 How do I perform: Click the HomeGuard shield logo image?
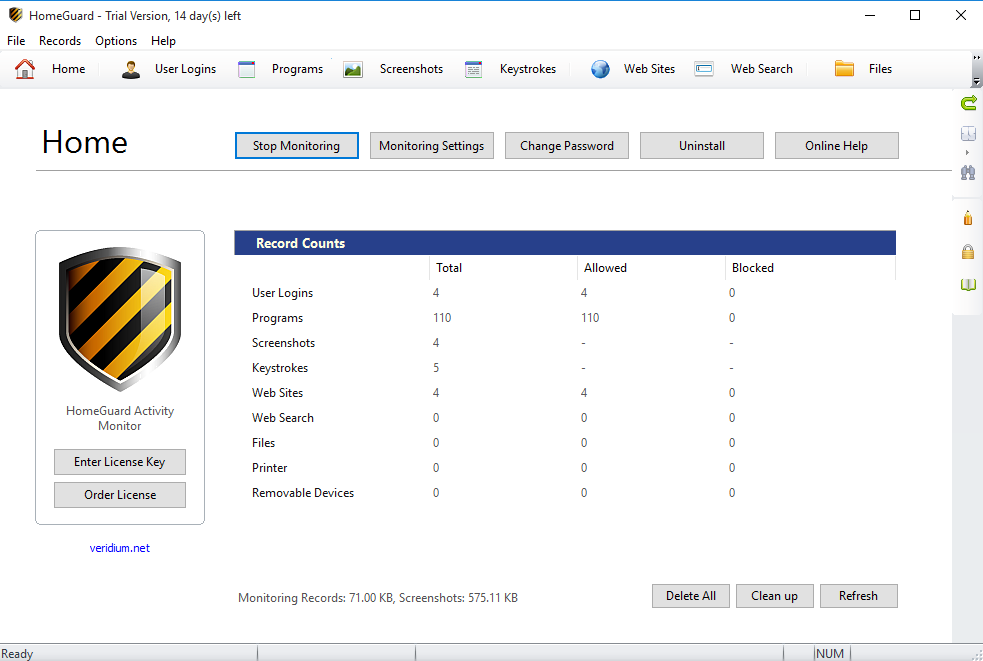[x=120, y=319]
